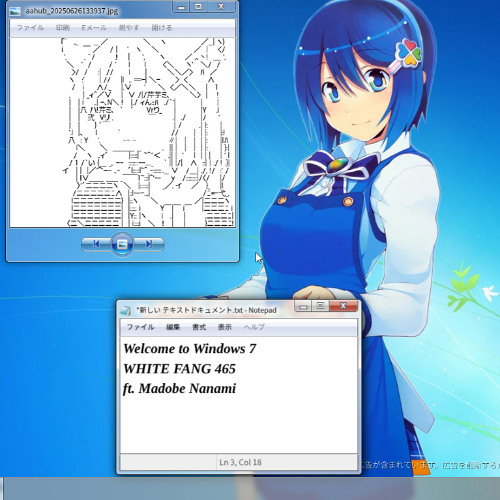
Task: Open 印刷 menu in photo viewer
Action: (63, 28)
